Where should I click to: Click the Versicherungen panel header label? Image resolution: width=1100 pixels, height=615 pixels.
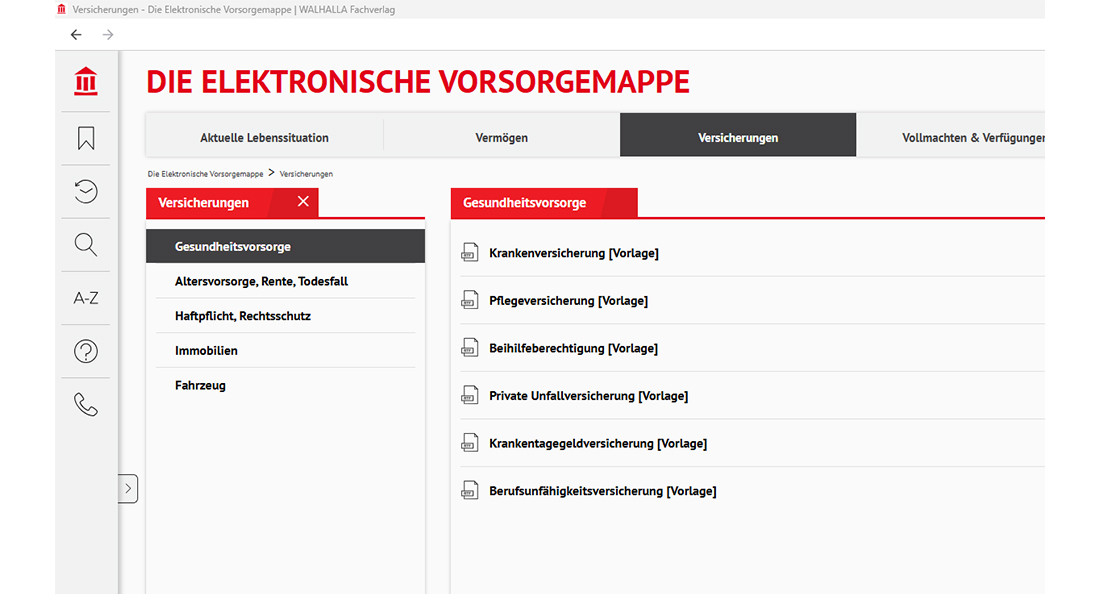[203, 203]
